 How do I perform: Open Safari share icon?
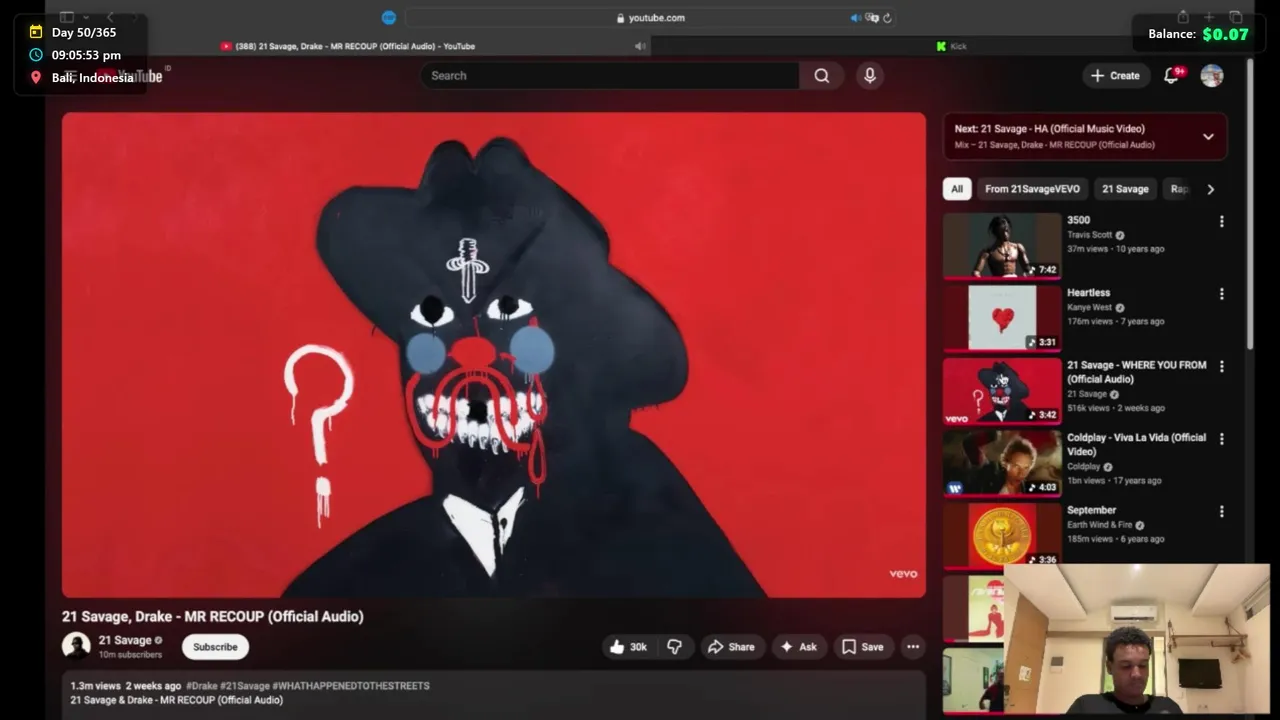[x=1183, y=17]
